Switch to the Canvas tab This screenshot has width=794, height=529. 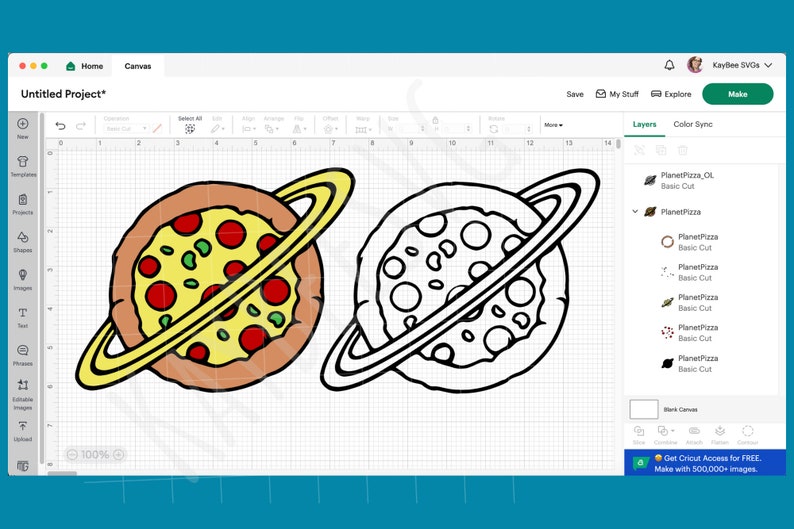pyautogui.click(x=138, y=66)
